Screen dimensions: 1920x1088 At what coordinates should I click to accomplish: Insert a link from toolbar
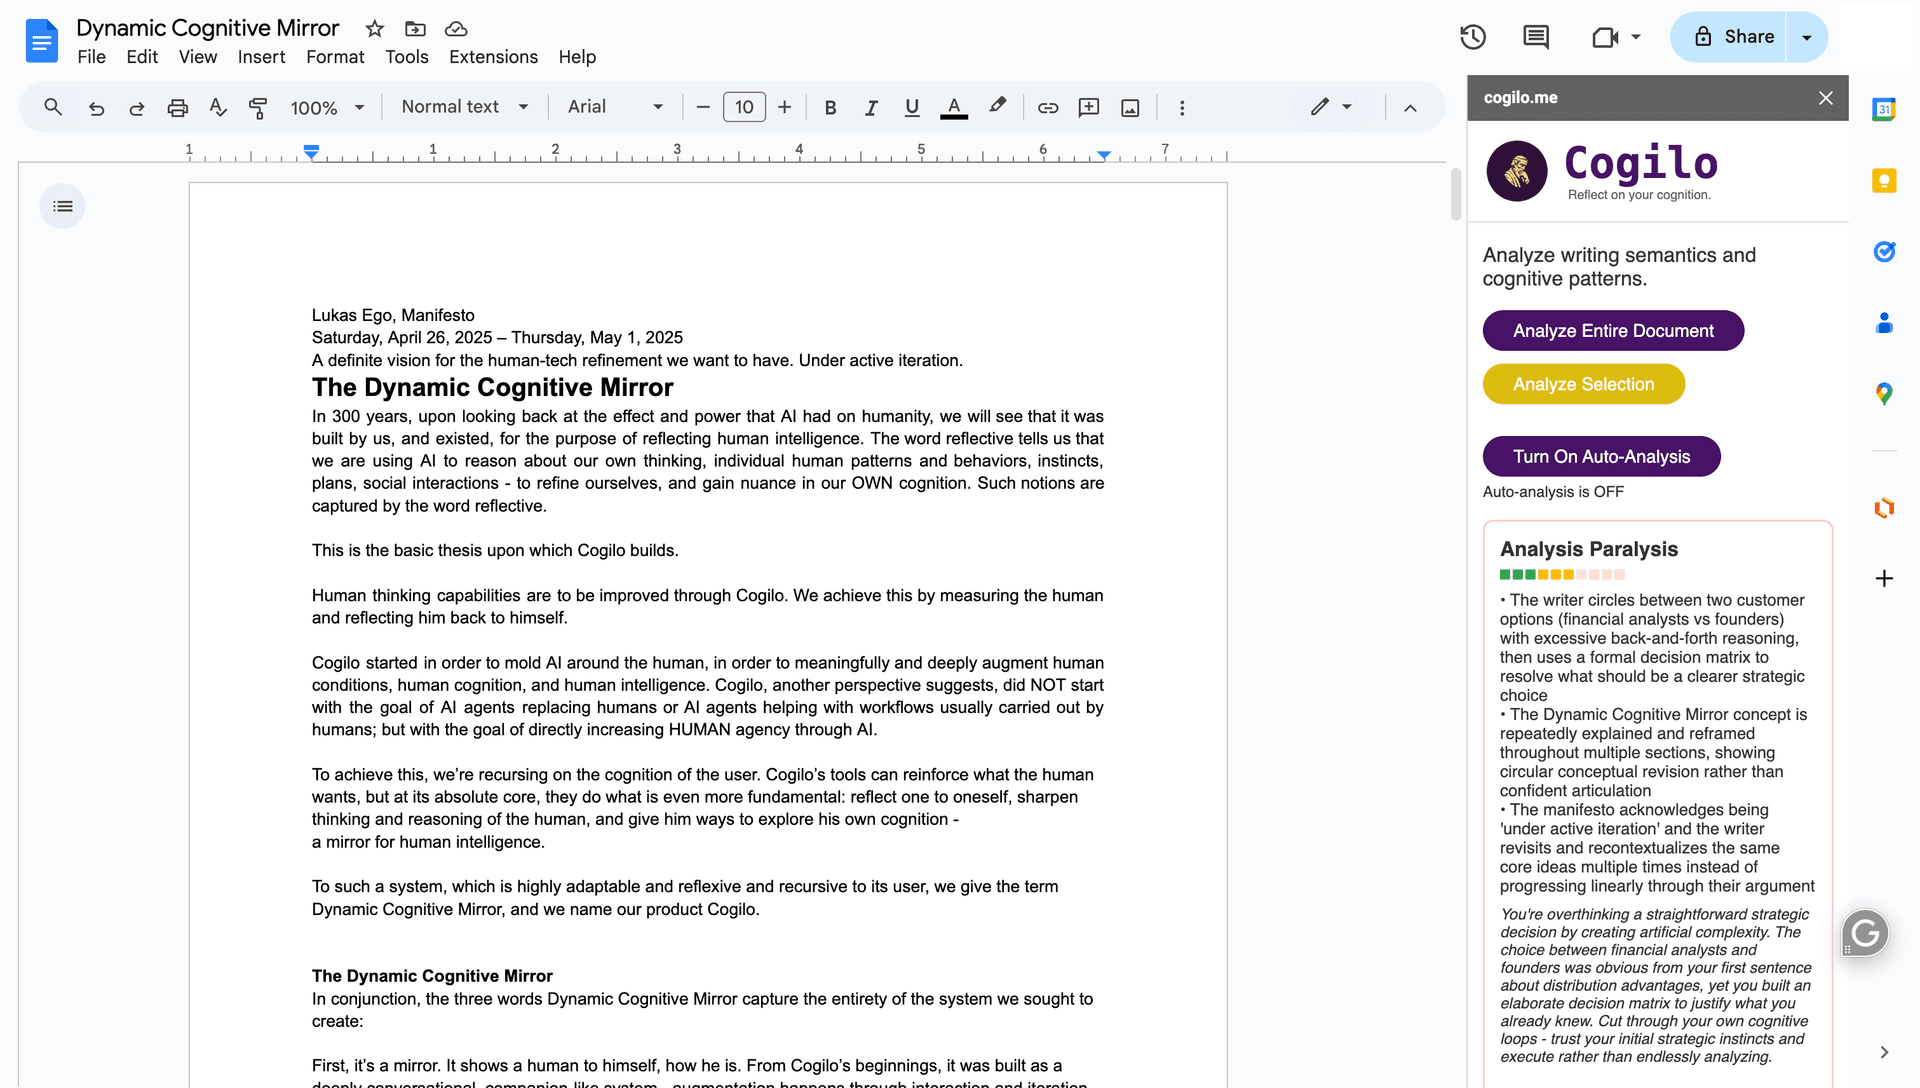(x=1048, y=108)
